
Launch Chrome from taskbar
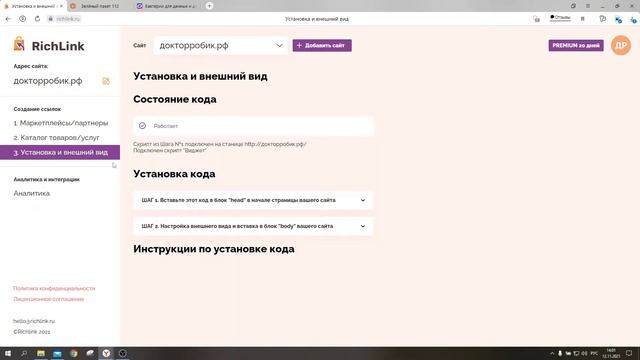pyautogui.click(x=73, y=353)
